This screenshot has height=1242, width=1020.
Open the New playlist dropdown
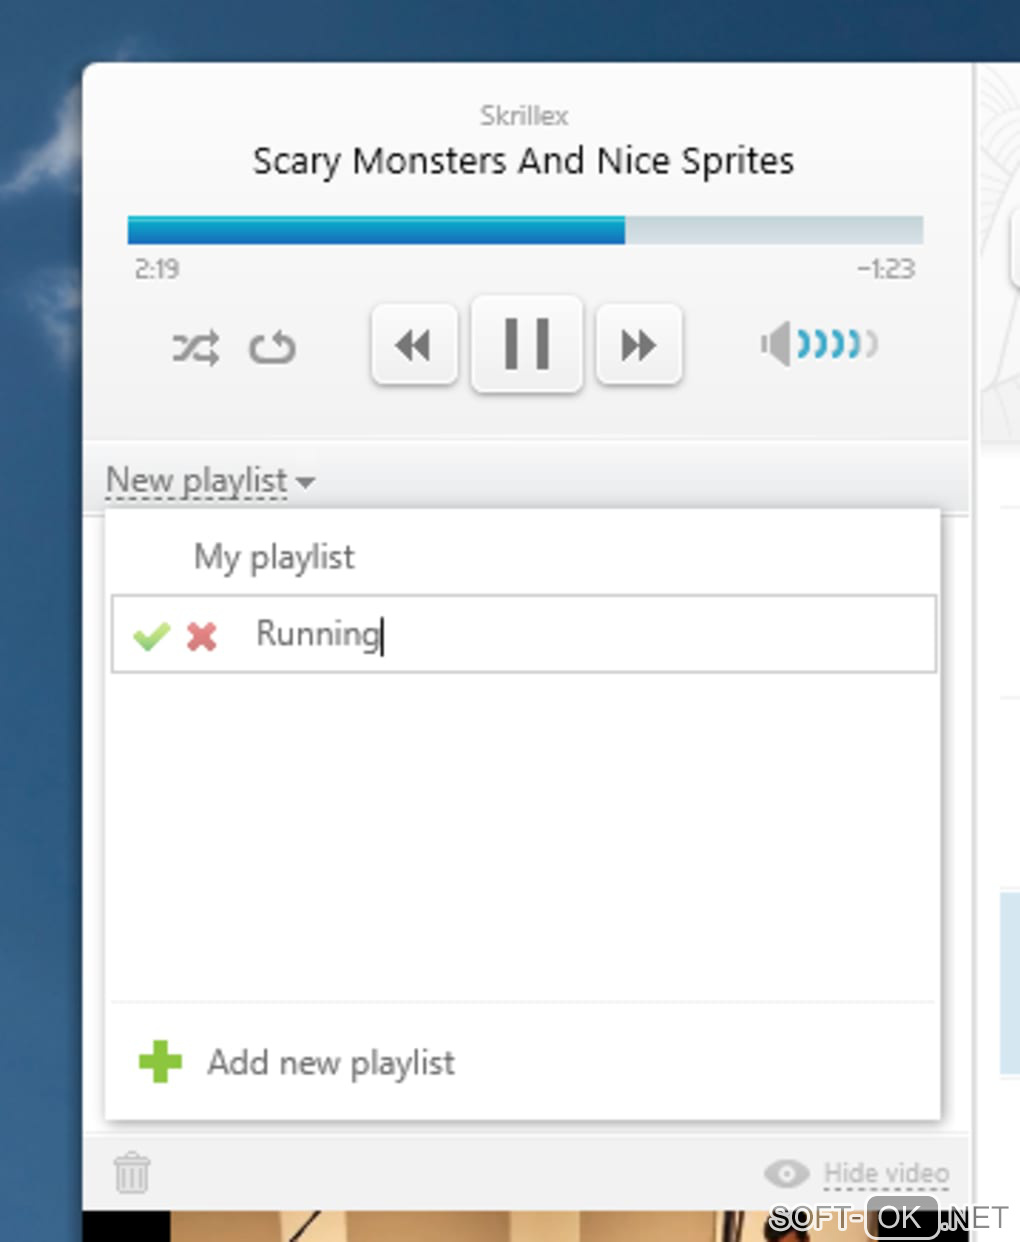(x=197, y=481)
